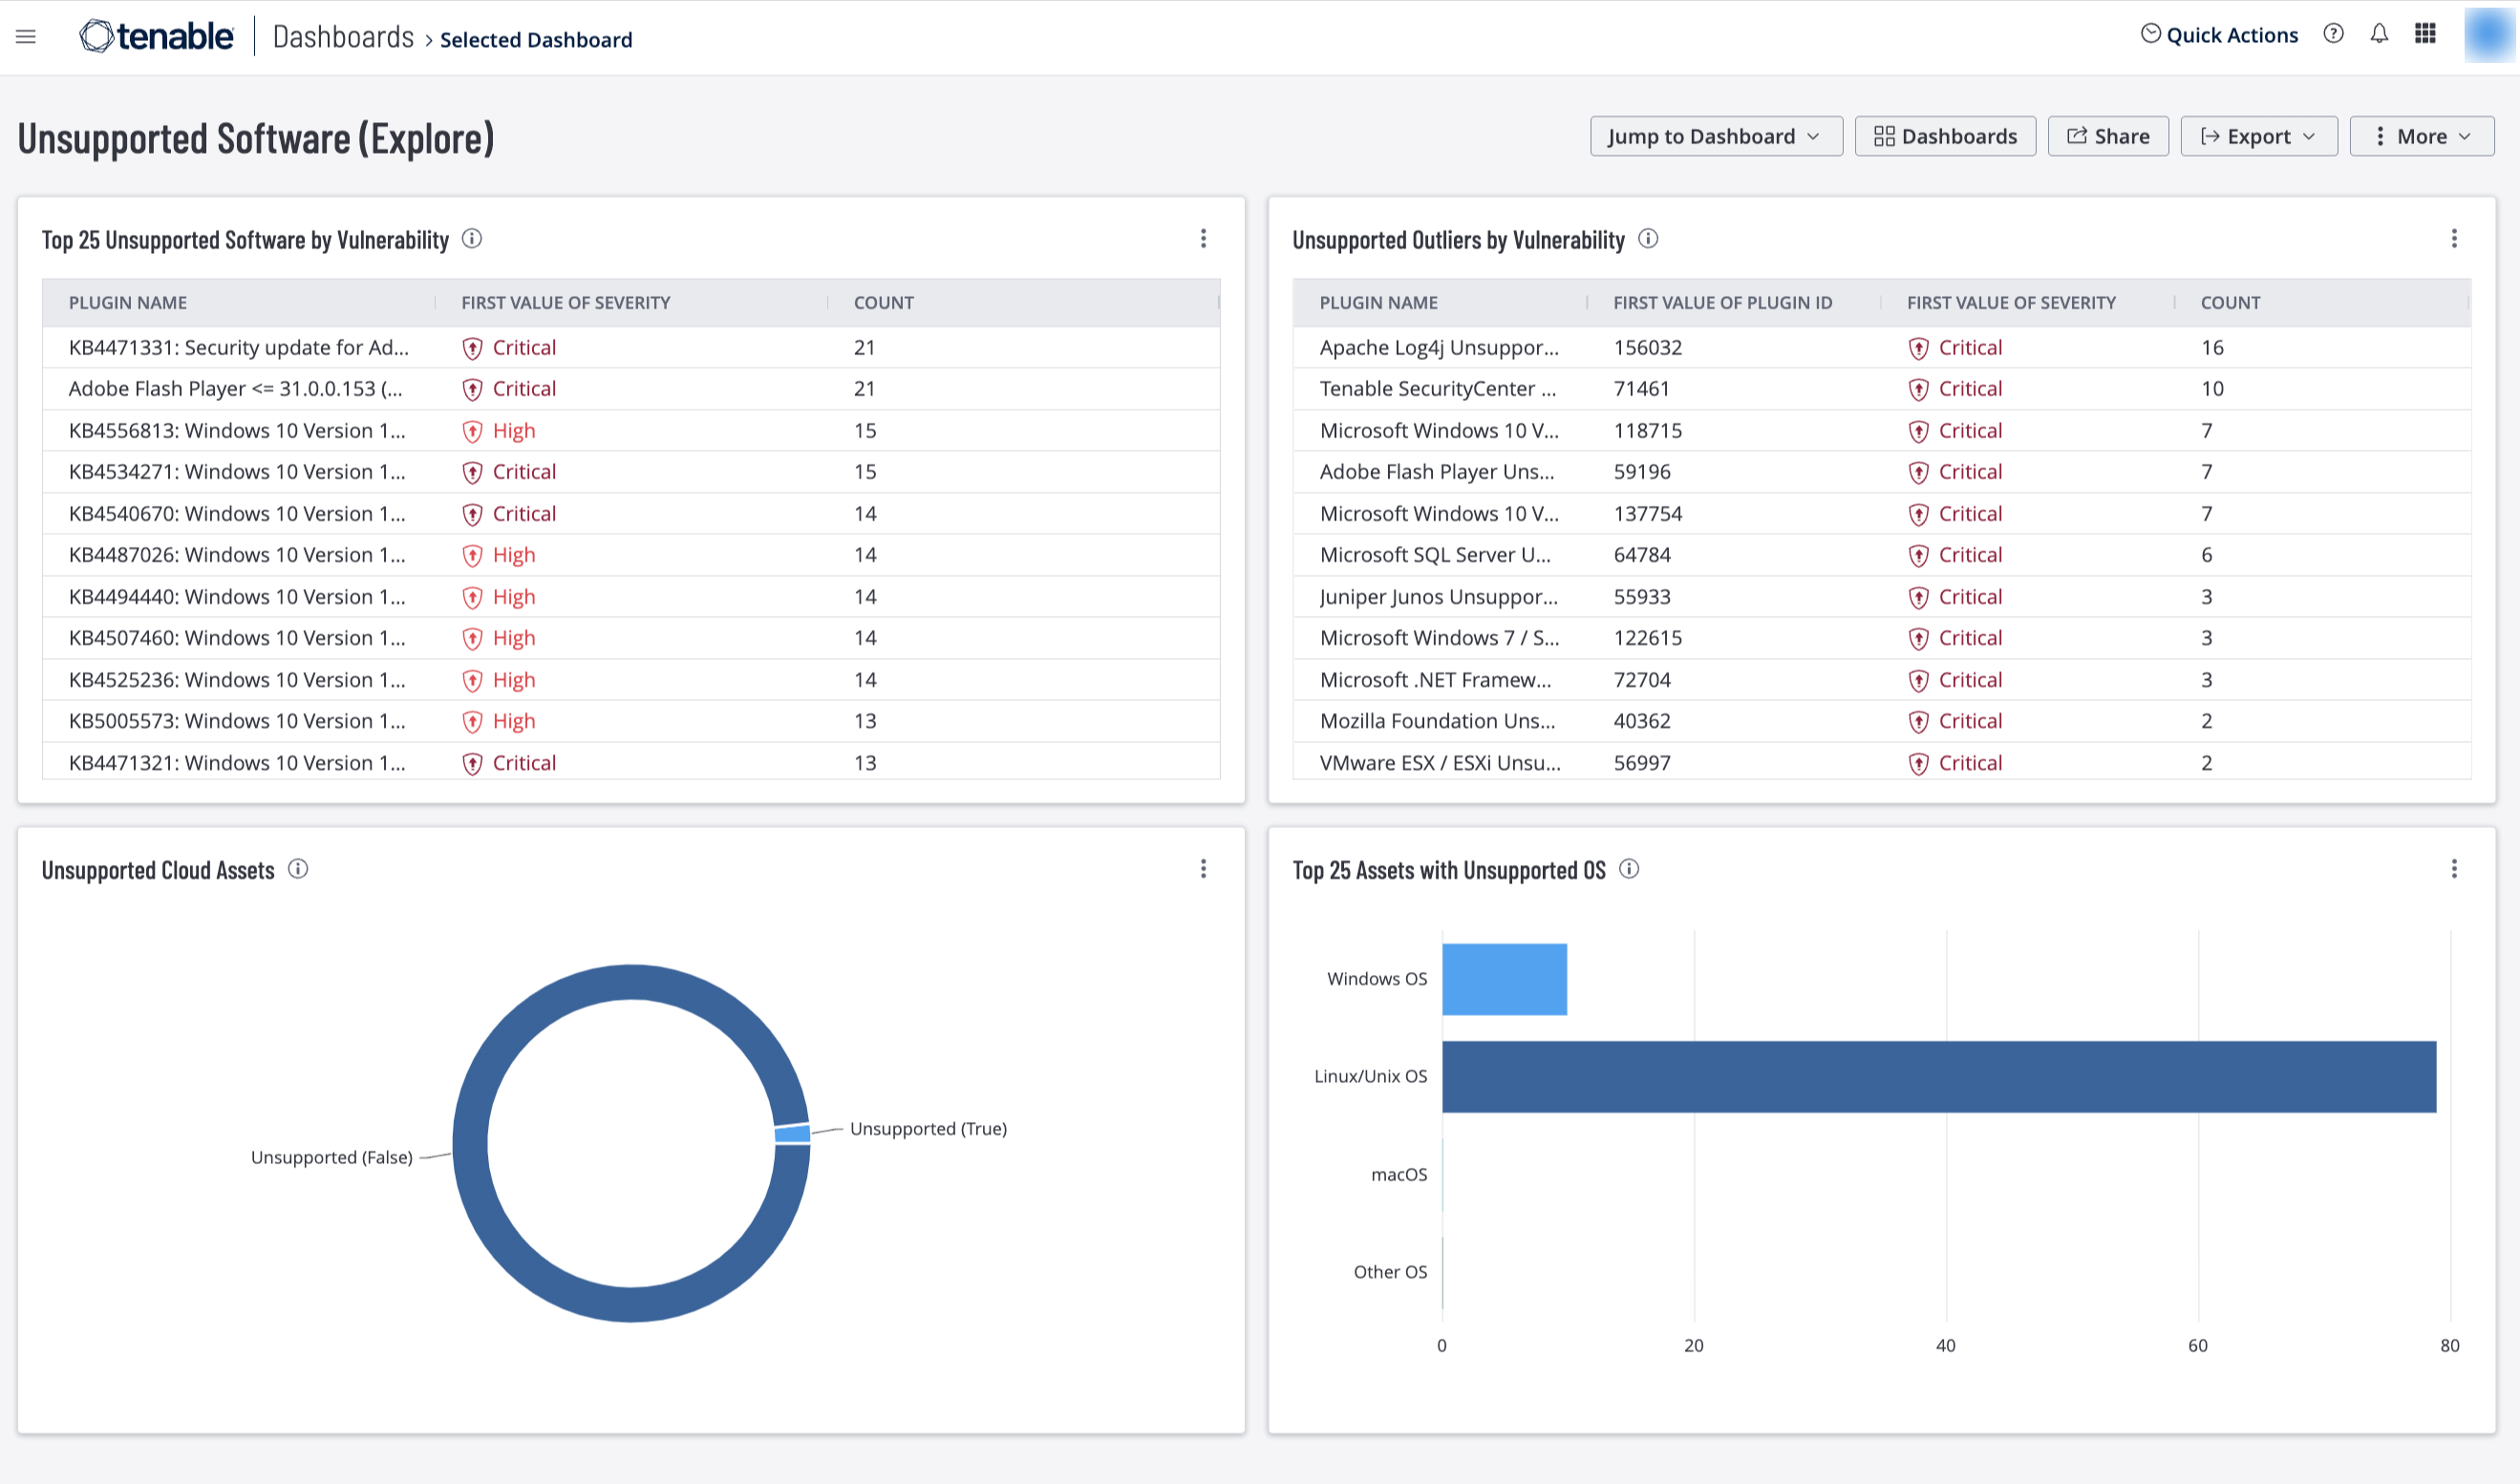Viewport: 2520px width, 1484px height.
Task: Click the High shield icon for KB5005573 row
Action: (473, 721)
